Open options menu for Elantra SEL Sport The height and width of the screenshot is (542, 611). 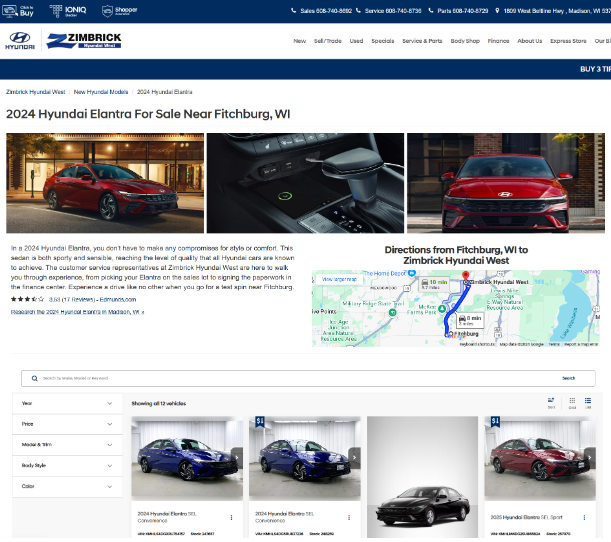pyautogui.click(x=584, y=517)
